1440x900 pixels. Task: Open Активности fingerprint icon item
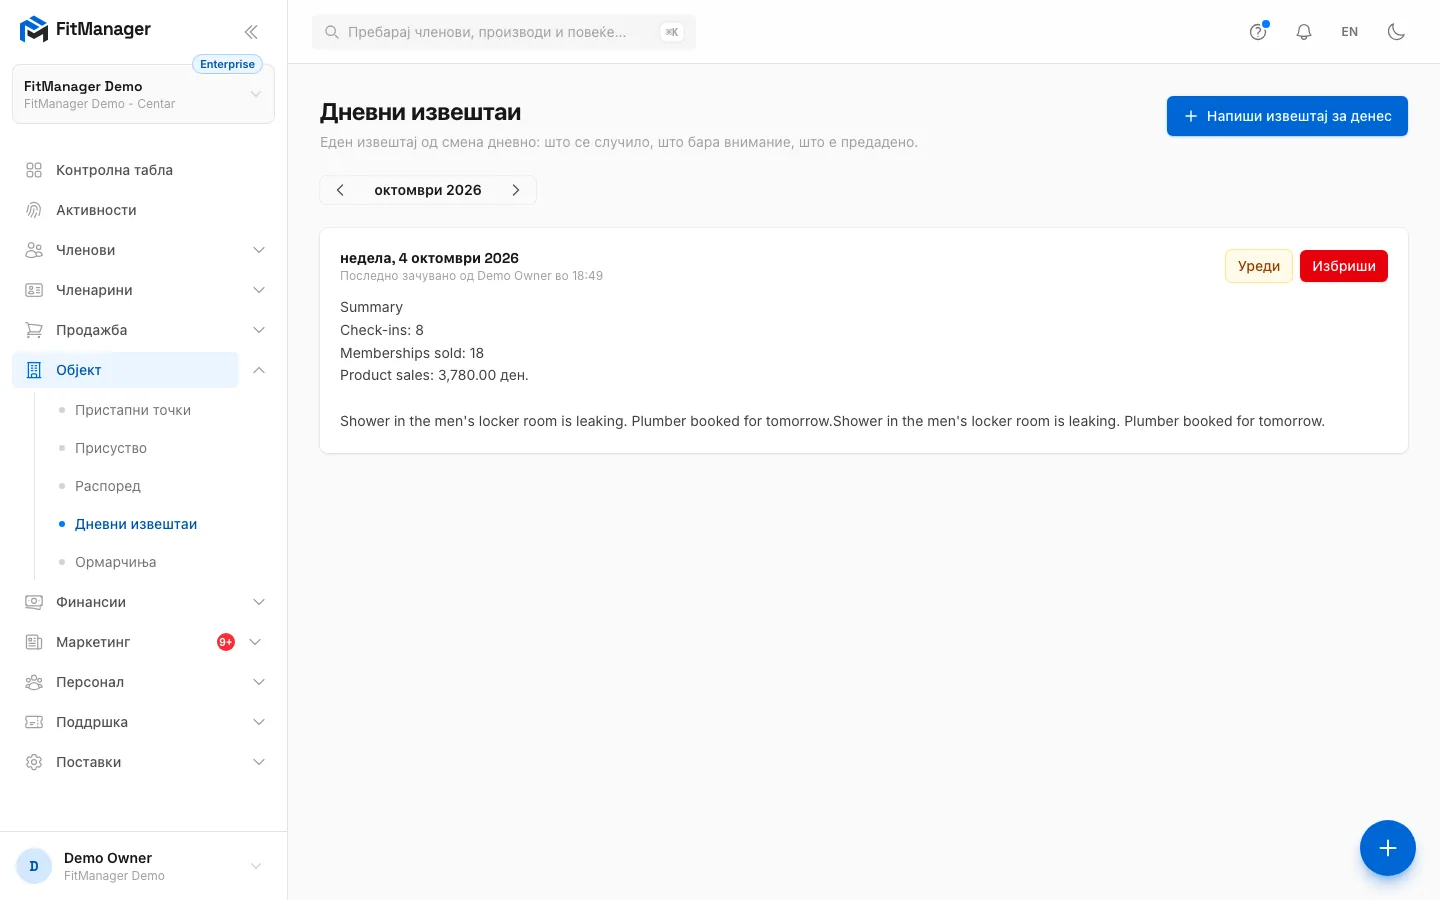tap(34, 210)
